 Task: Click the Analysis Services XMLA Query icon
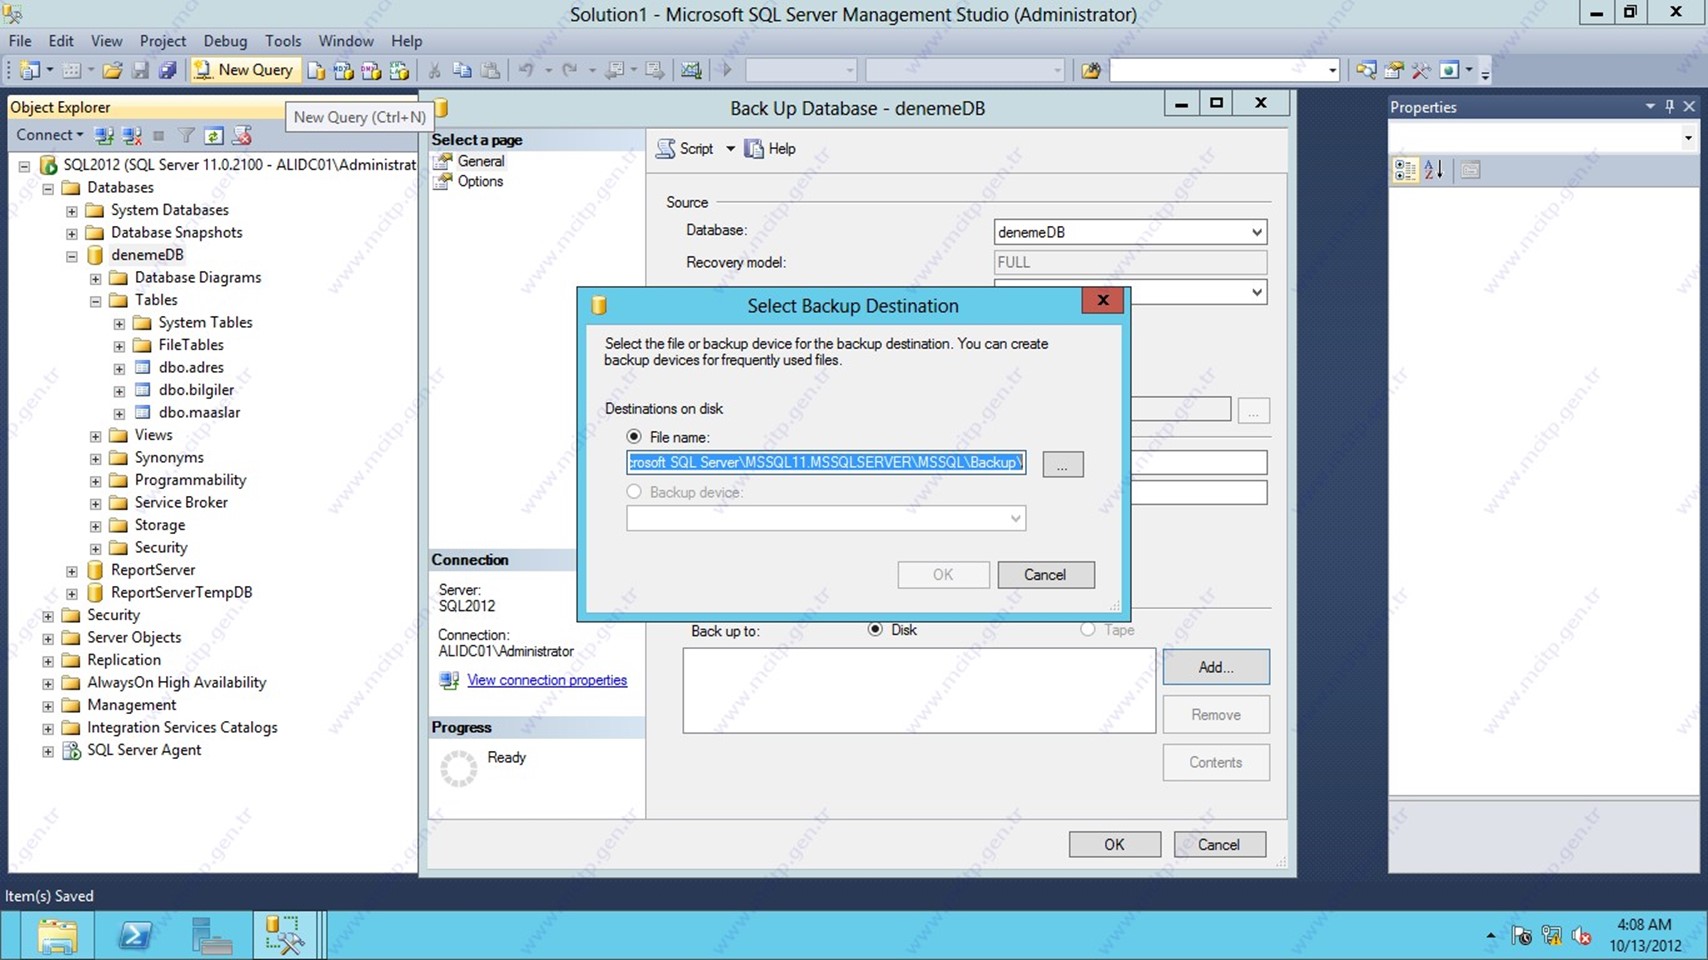[x=399, y=70]
